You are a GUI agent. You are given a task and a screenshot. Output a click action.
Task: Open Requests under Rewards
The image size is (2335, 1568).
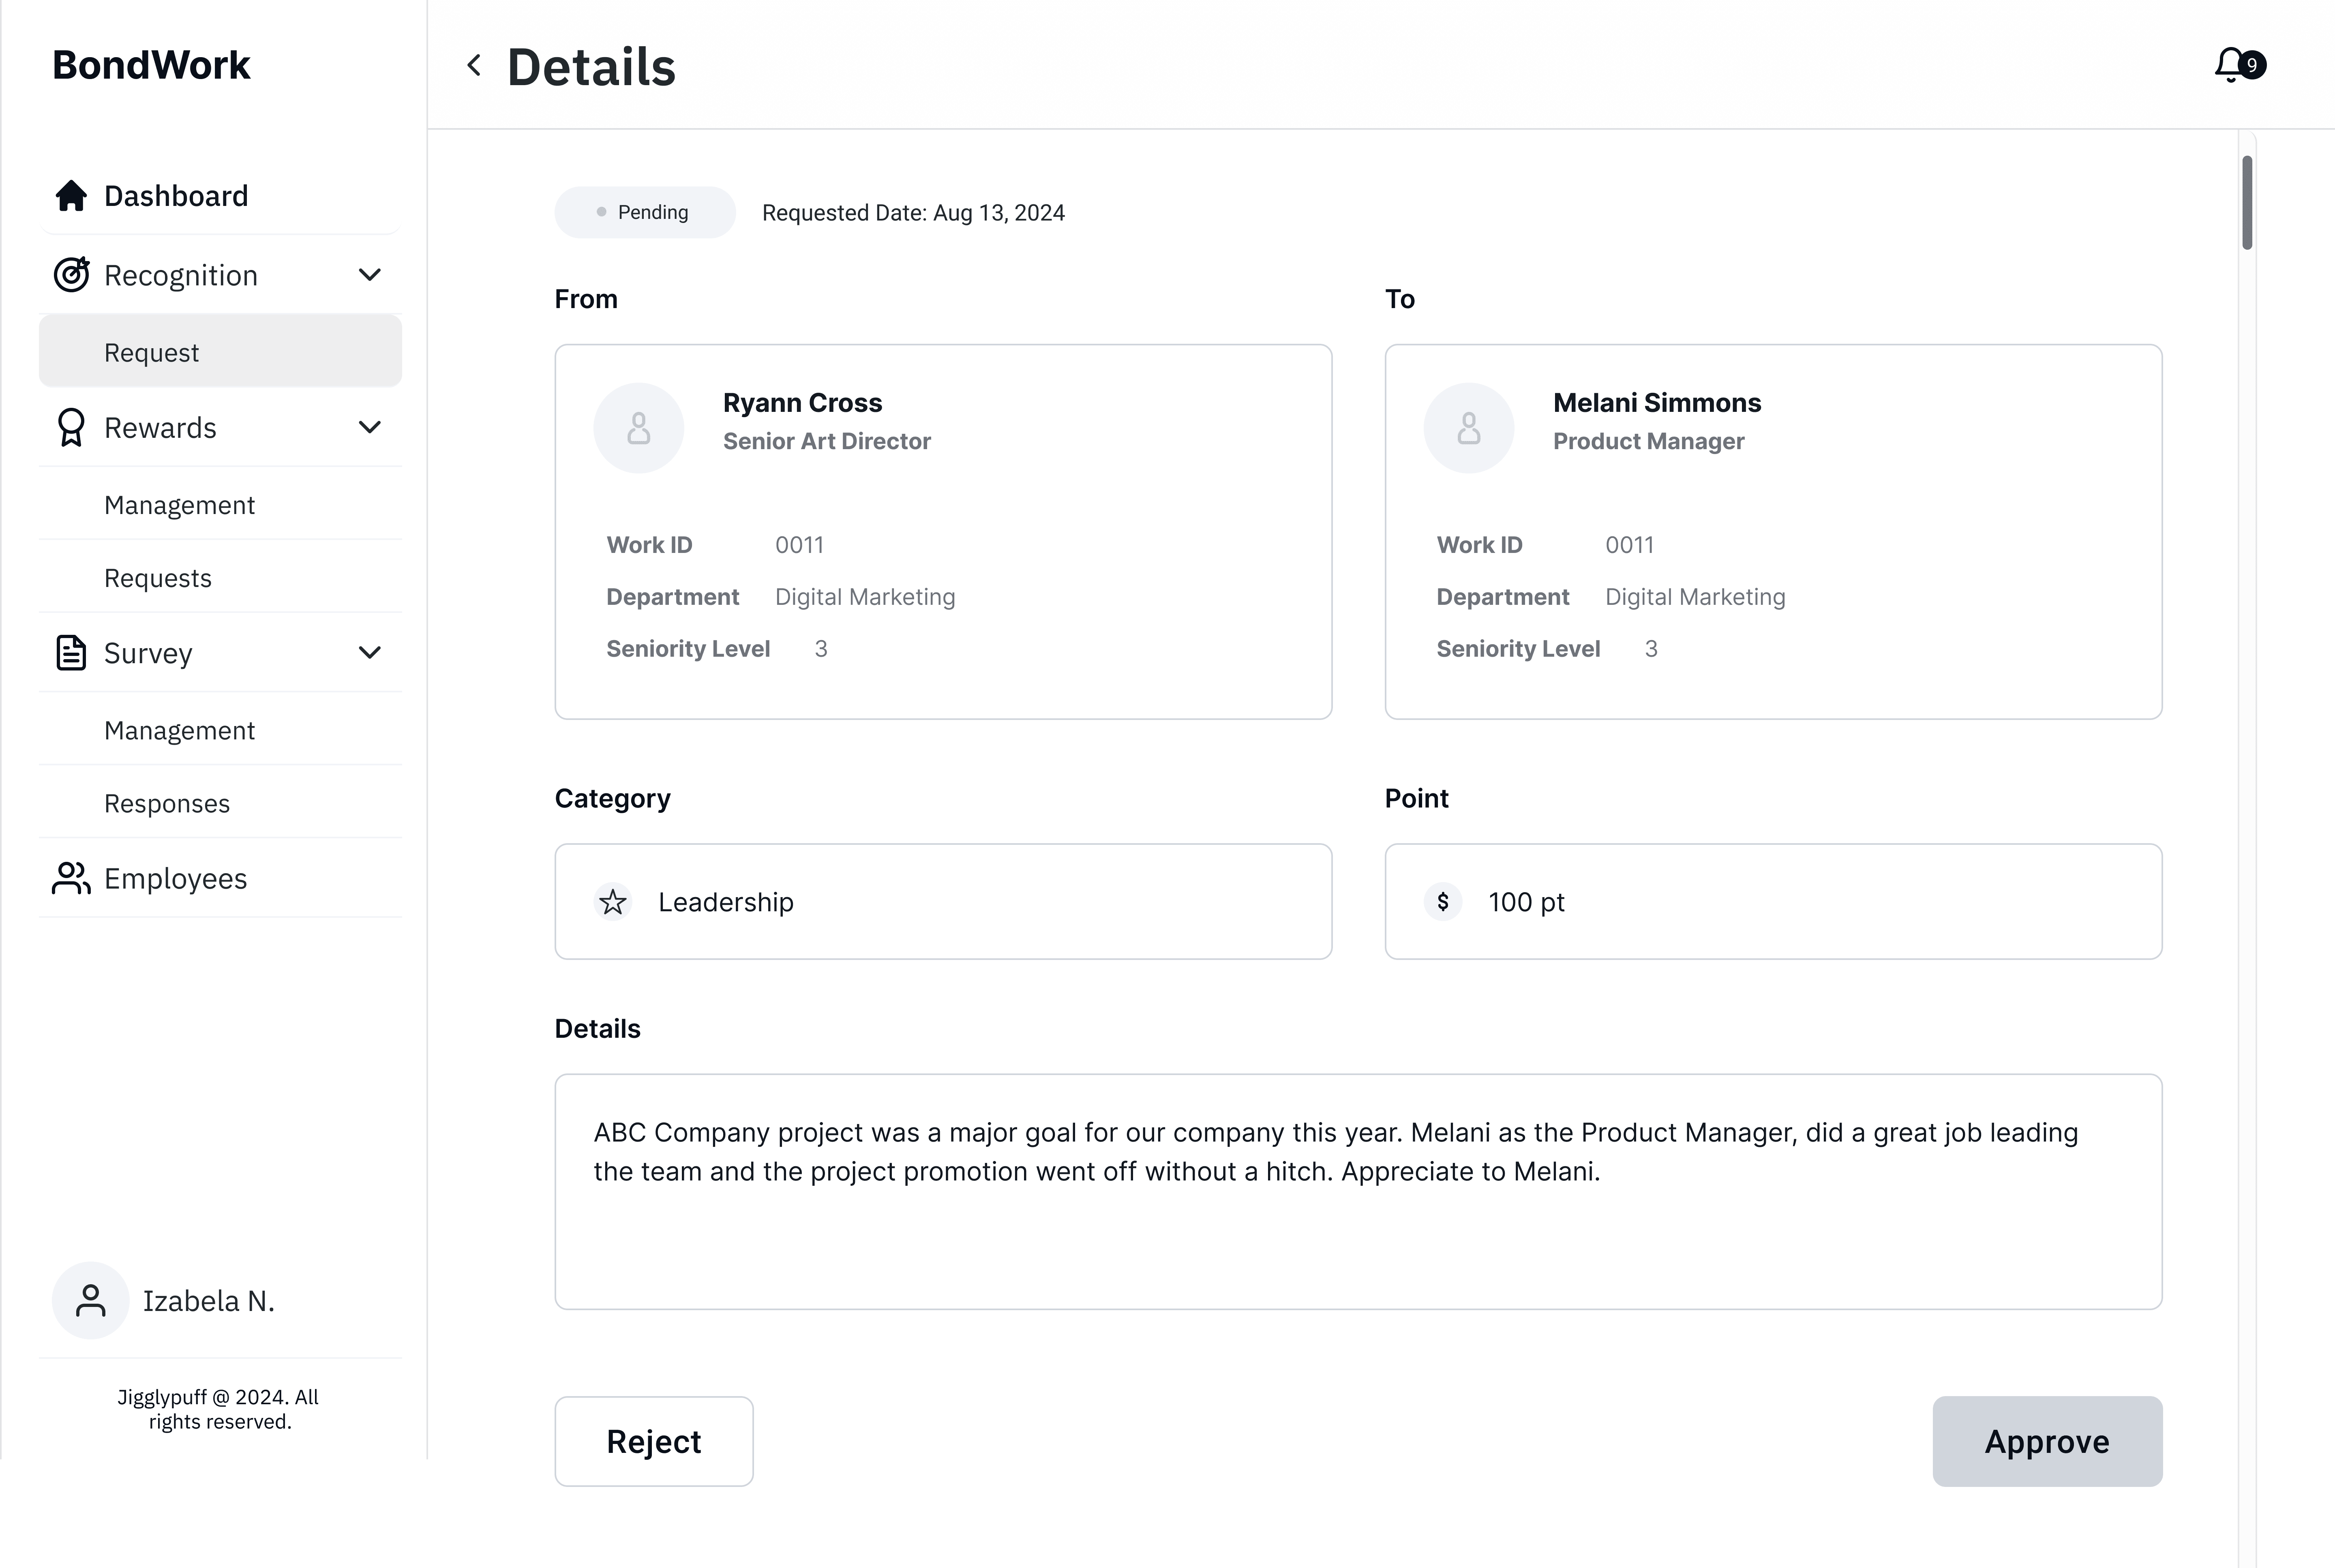tap(158, 578)
